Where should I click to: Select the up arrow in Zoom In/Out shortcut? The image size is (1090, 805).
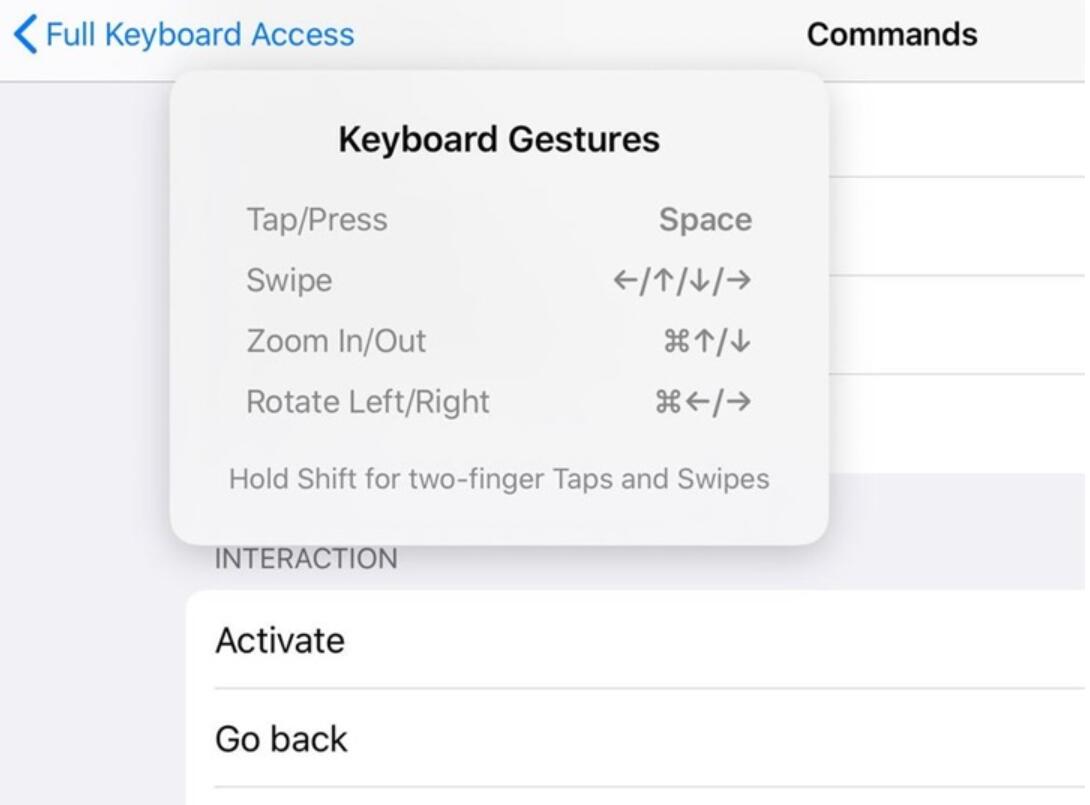click(x=706, y=340)
